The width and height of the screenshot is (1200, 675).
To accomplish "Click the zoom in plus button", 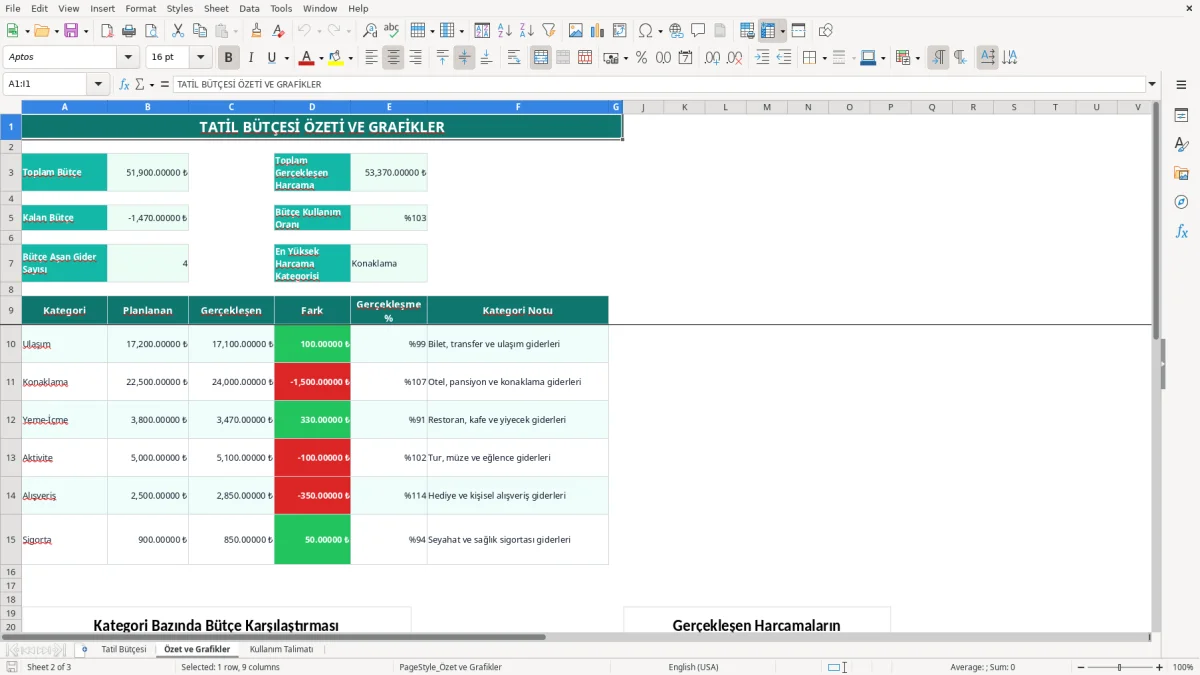I will [x=1159, y=667].
